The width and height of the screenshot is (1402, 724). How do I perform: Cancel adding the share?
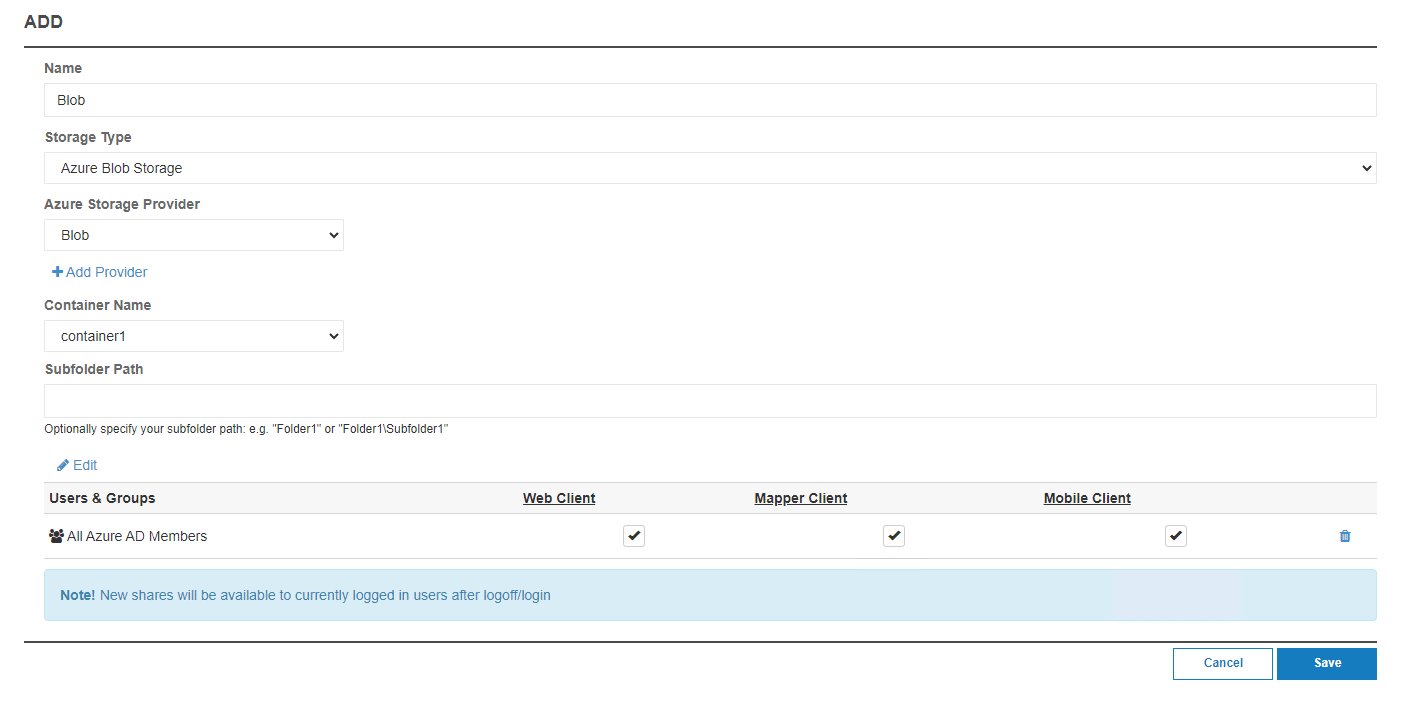click(1222, 663)
